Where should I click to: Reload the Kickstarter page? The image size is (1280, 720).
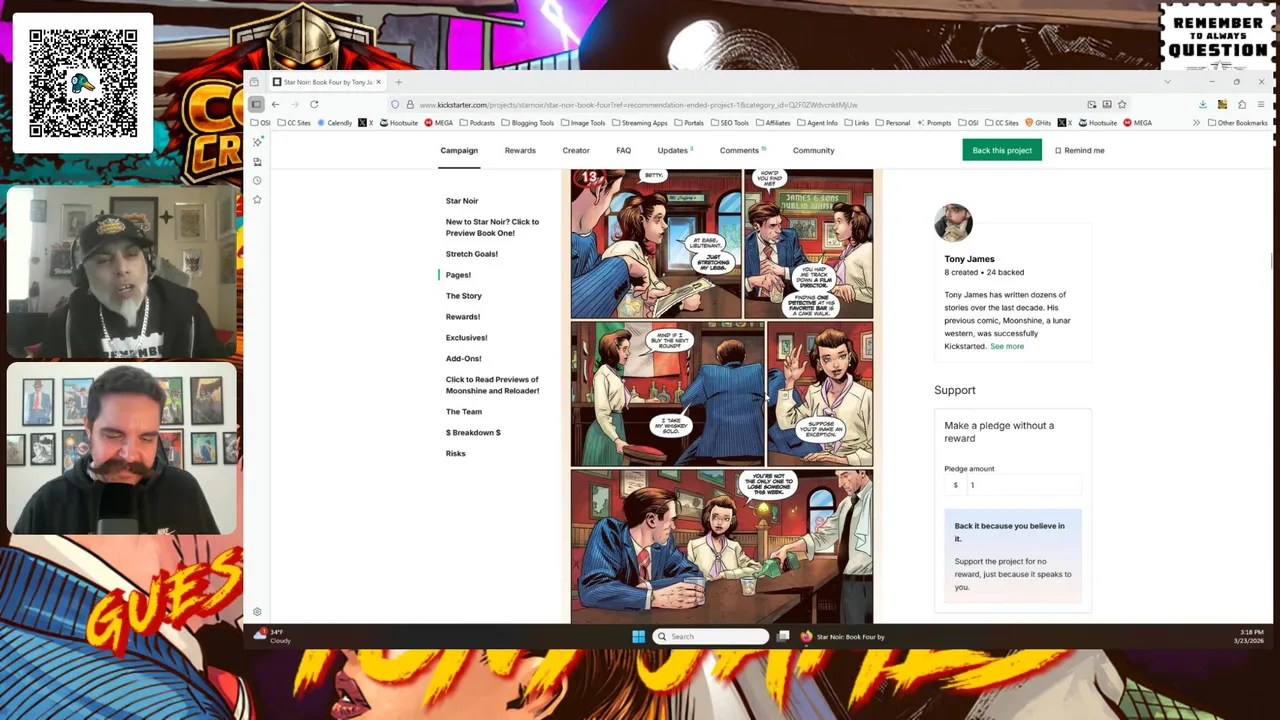(x=314, y=104)
